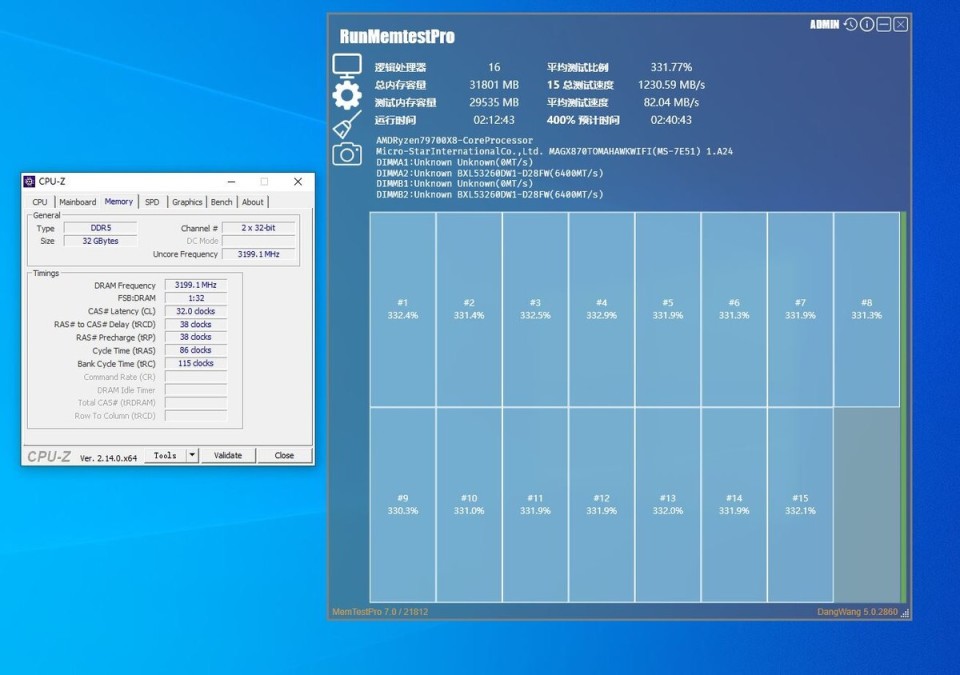Open the Bench tab
The height and width of the screenshot is (675, 960).
(222, 202)
